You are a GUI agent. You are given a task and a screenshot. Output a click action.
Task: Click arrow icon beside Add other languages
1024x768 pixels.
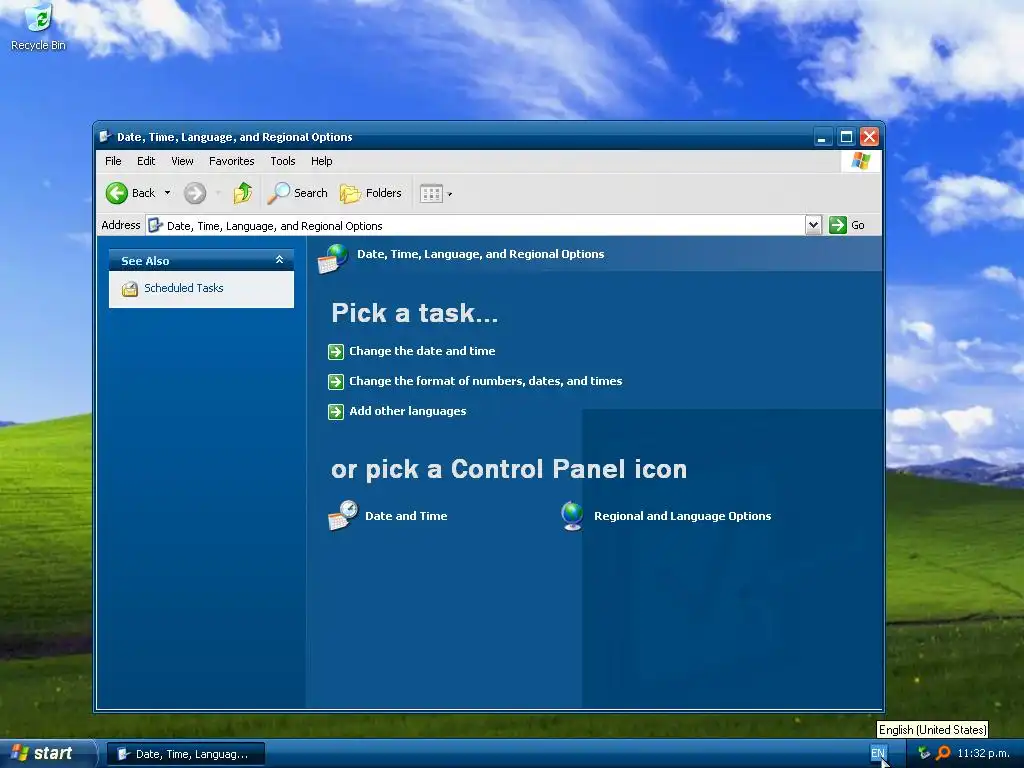coord(336,411)
